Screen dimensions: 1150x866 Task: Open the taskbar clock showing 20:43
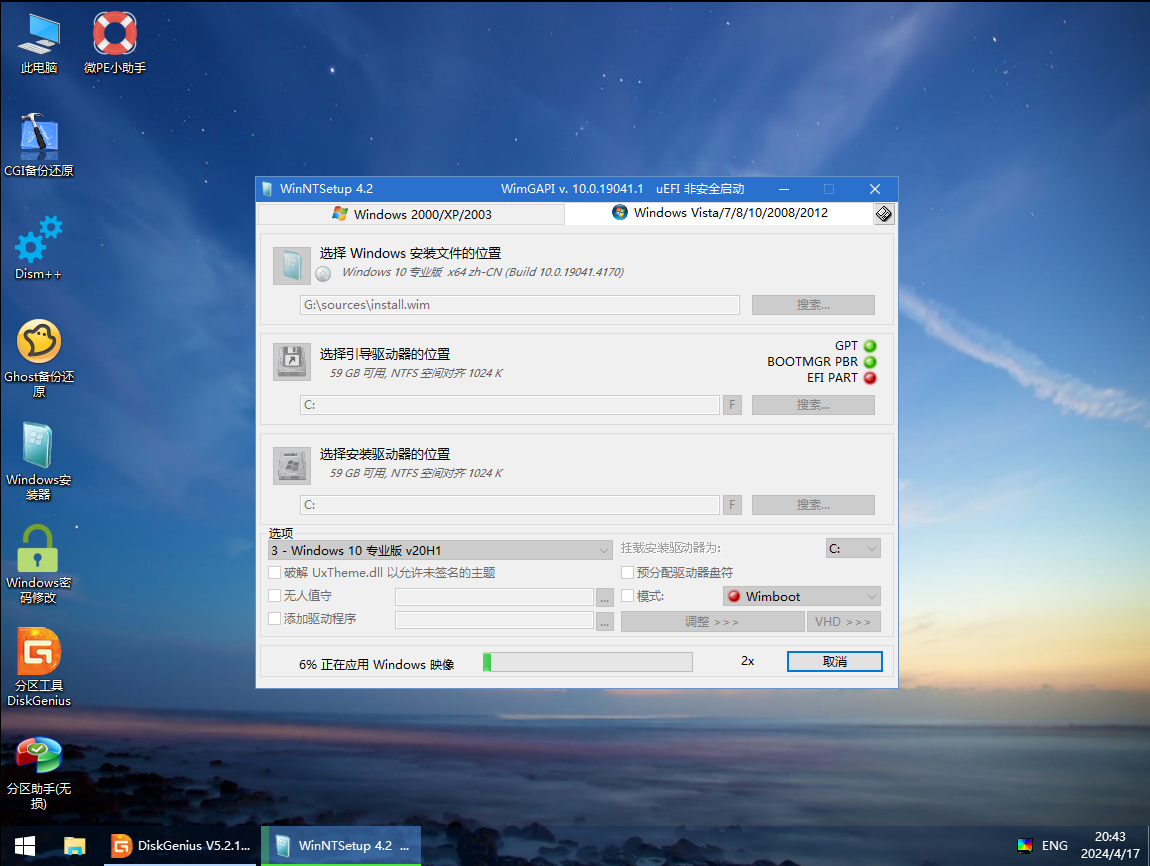1110,845
